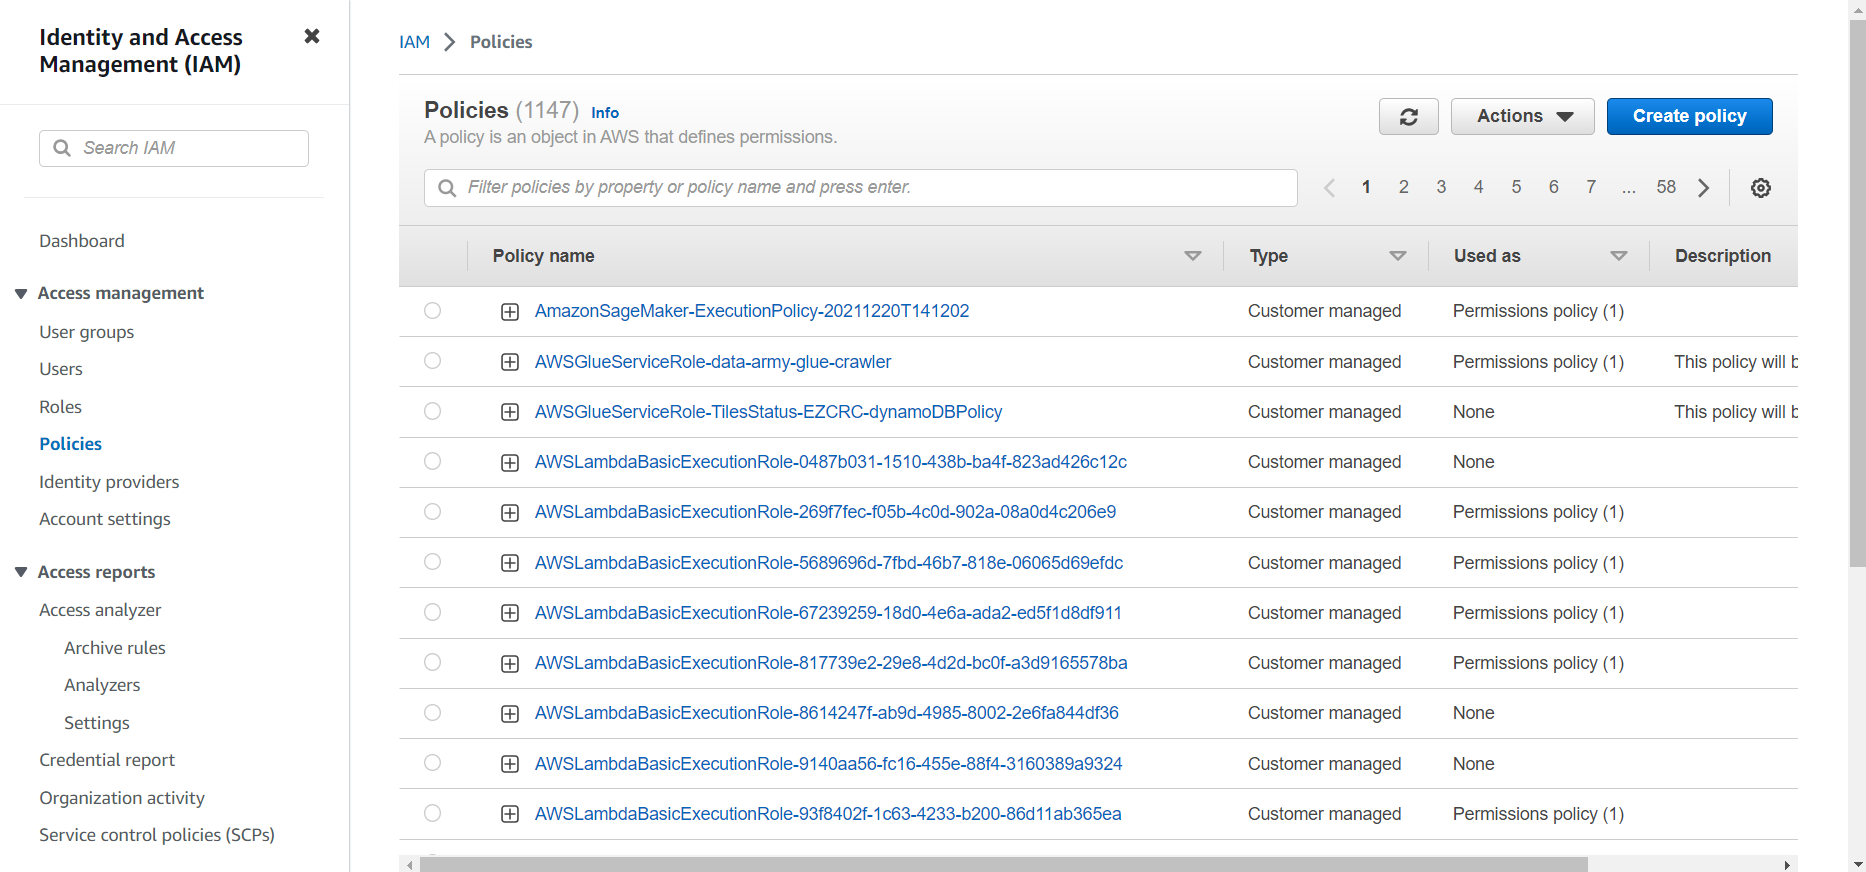1866x872 pixels.
Task: Select AmazonSageMaker-ExecutionPolicy radio button
Action: pyautogui.click(x=432, y=310)
